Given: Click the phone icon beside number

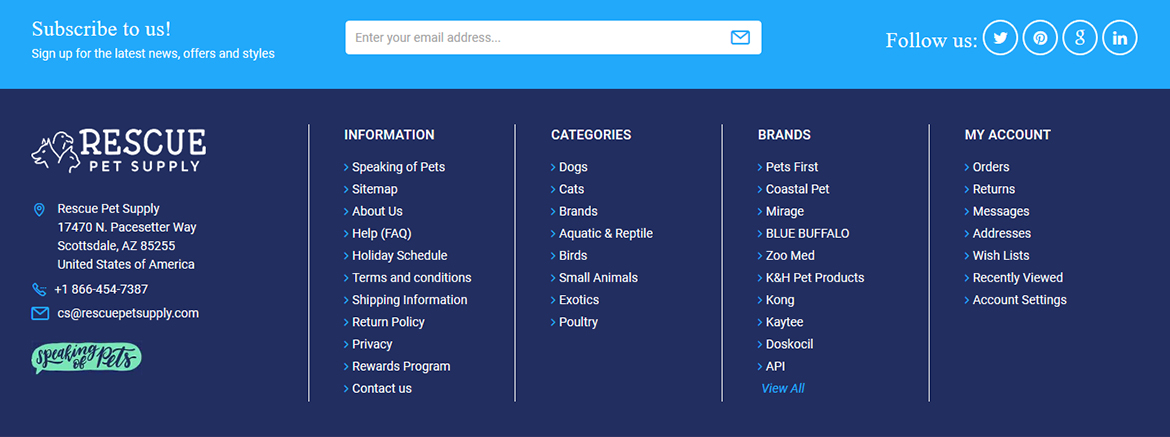Looking at the screenshot, I should [39, 289].
